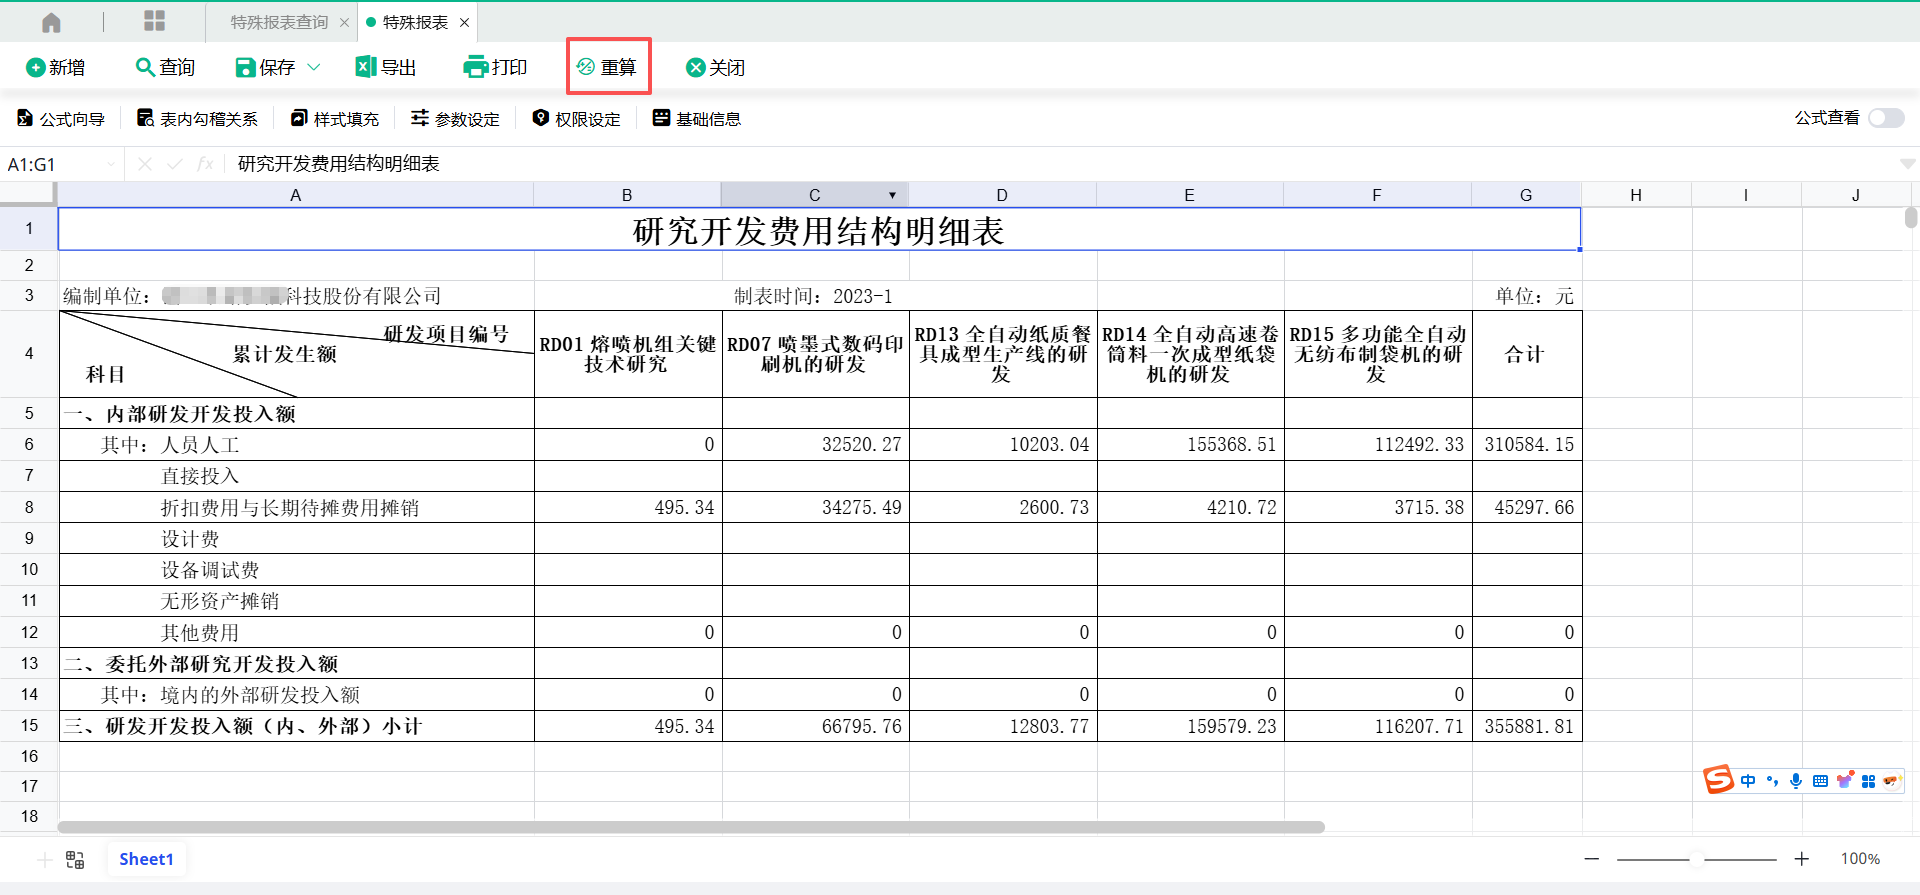The width and height of the screenshot is (1920, 895).
Task: Click the zoom in plus button
Action: pos(1801,859)
